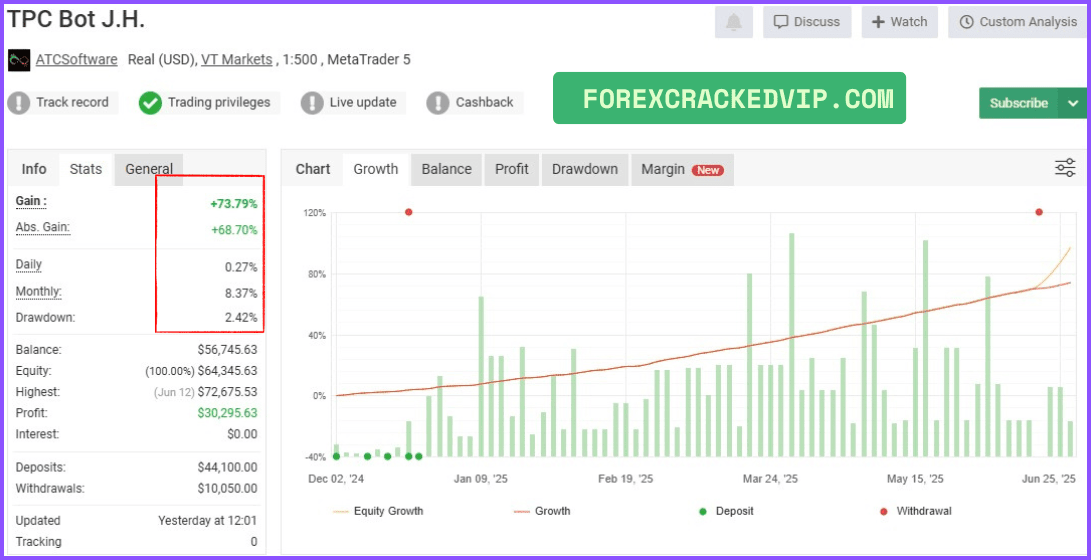Click the Tracking value 0

[254, 542]
